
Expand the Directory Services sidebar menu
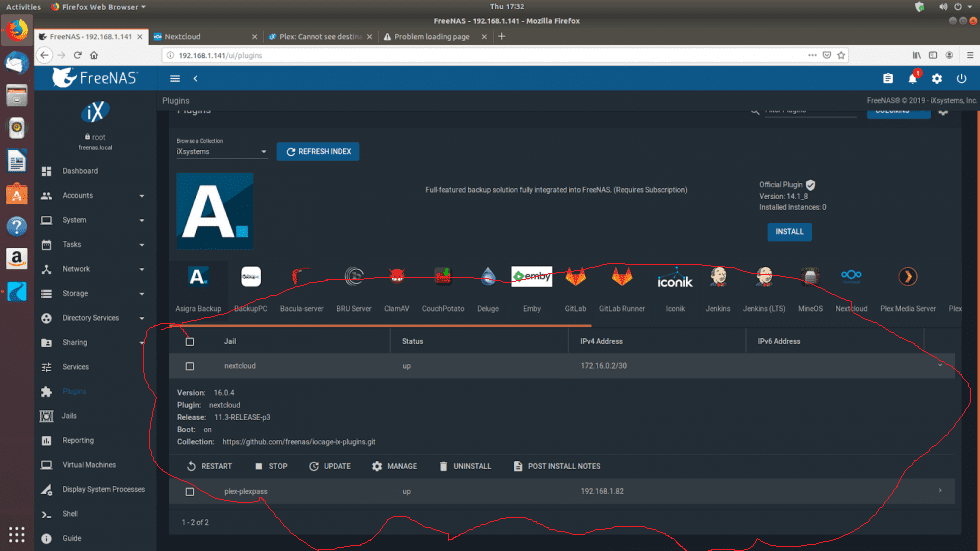point(94,318)
